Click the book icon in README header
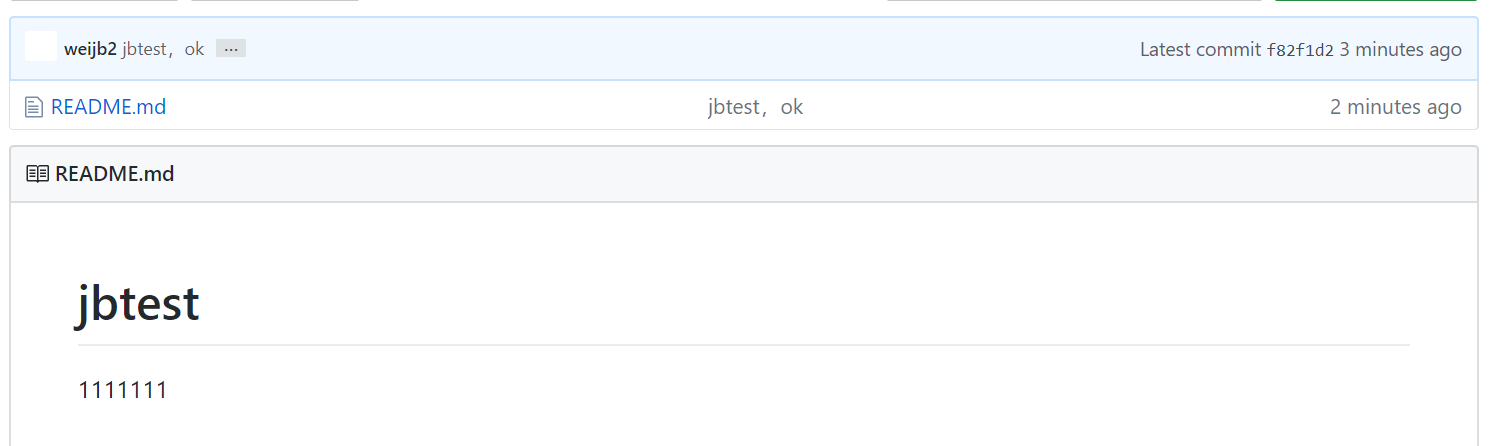This screenshot has width=1501, height=446. point(37,174)
